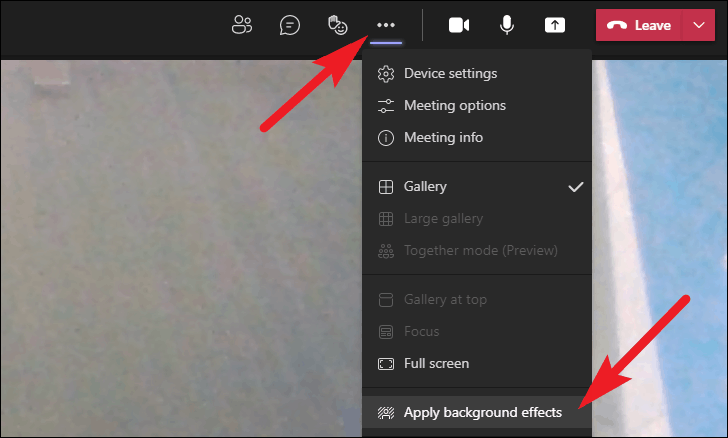Open the meeting chat icon

(x=290, y=25)
